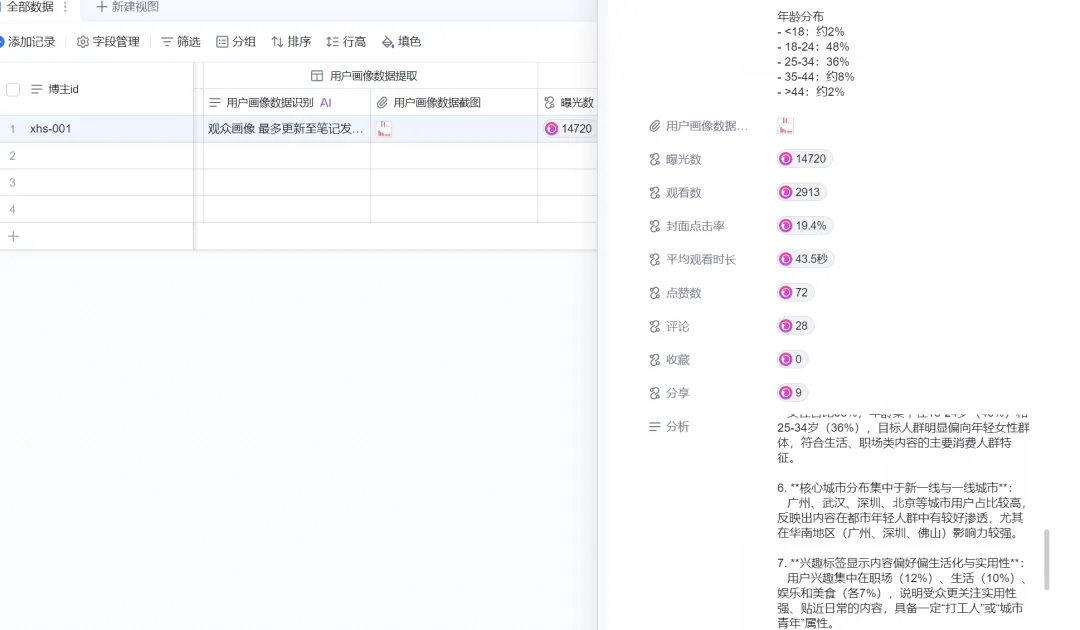Screen dimensions: 1080x630
Task: Click the 字段管理 gear icon
Action: [83, 42]
